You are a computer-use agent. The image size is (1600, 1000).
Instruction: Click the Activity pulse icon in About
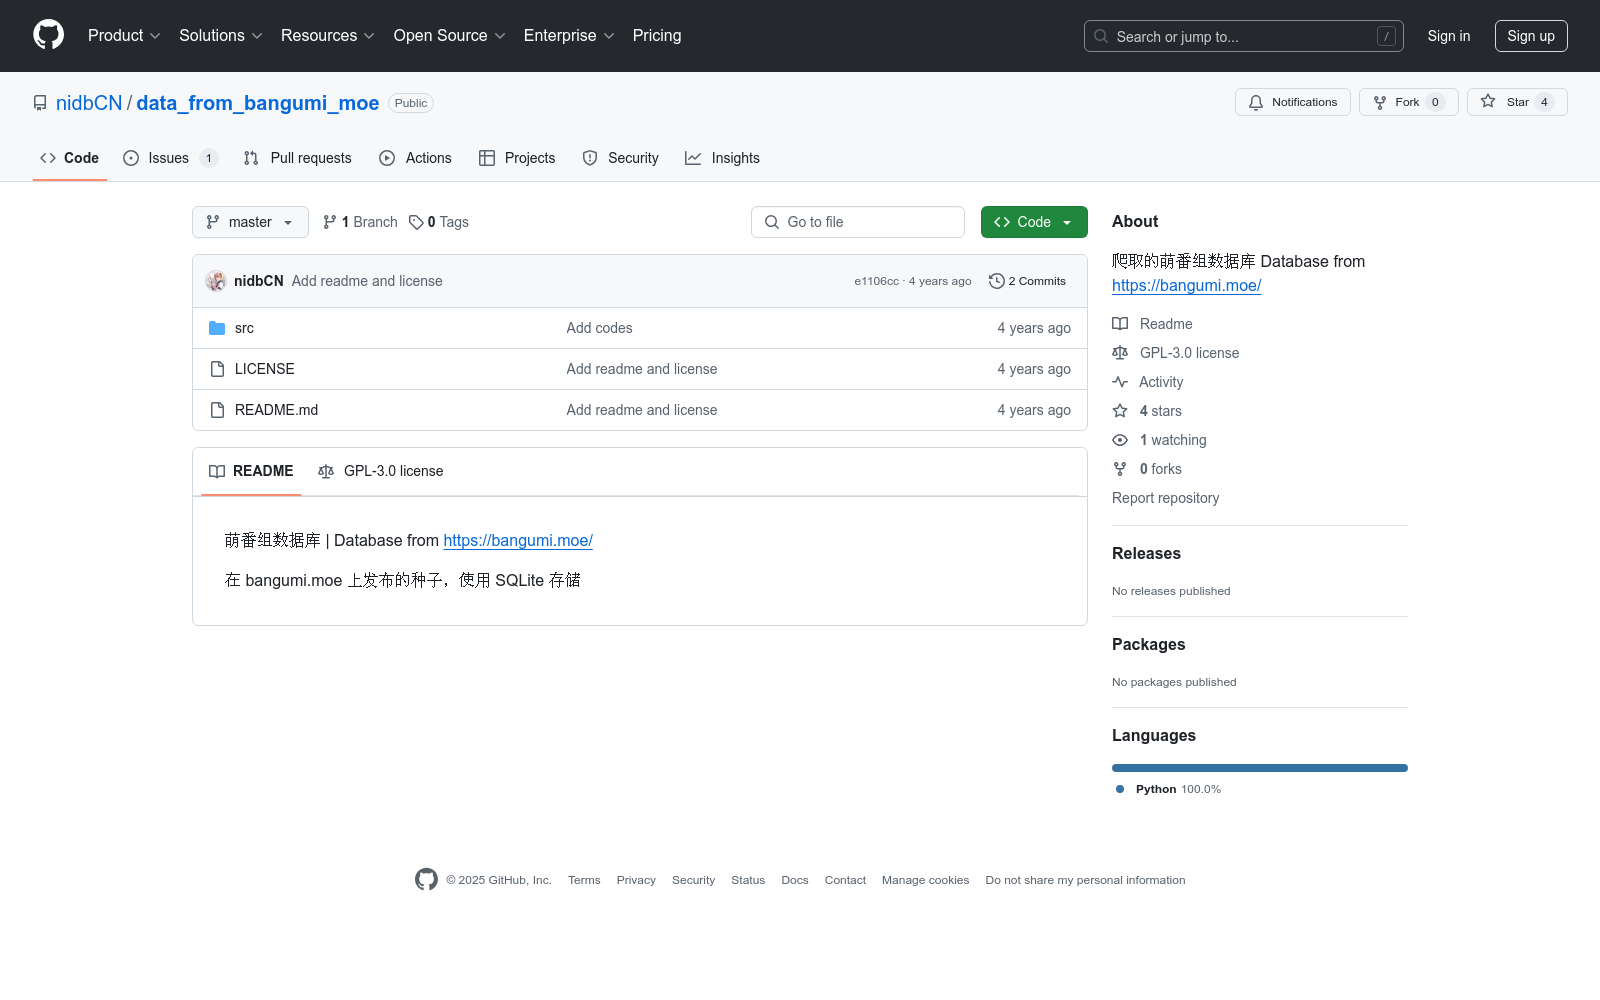click(1120, 382)
